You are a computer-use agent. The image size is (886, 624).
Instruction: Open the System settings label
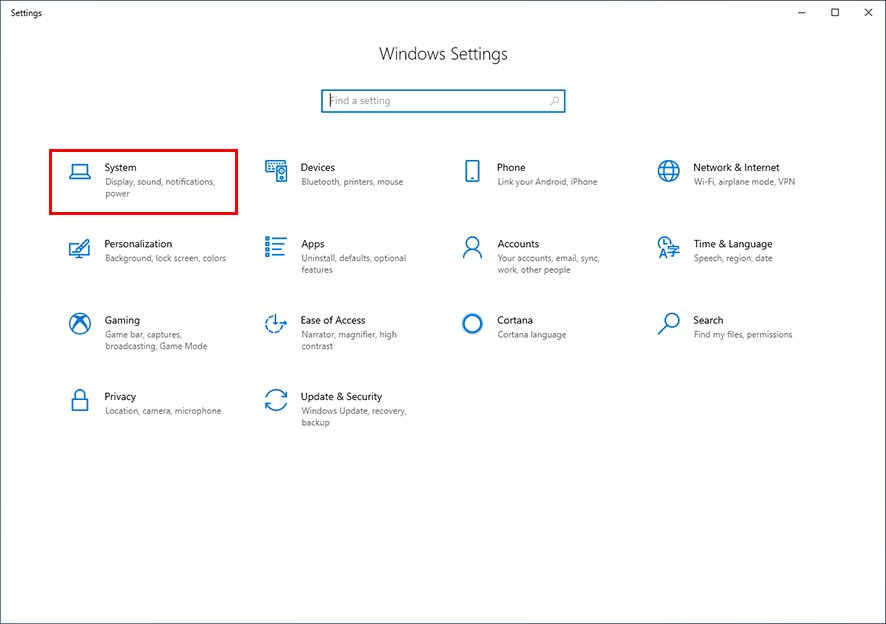(120, 167)
